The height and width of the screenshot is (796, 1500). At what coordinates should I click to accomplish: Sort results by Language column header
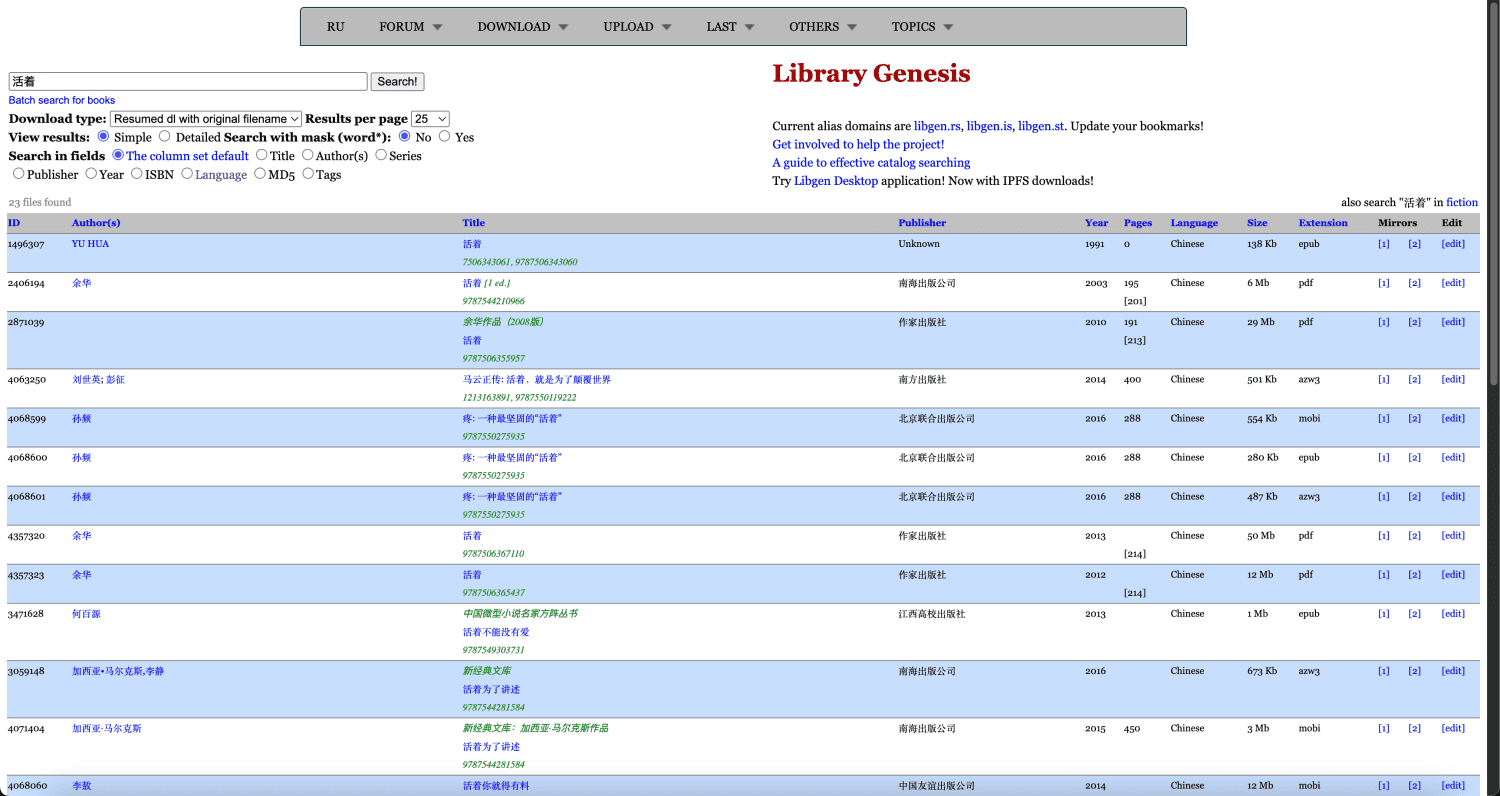1194,223
